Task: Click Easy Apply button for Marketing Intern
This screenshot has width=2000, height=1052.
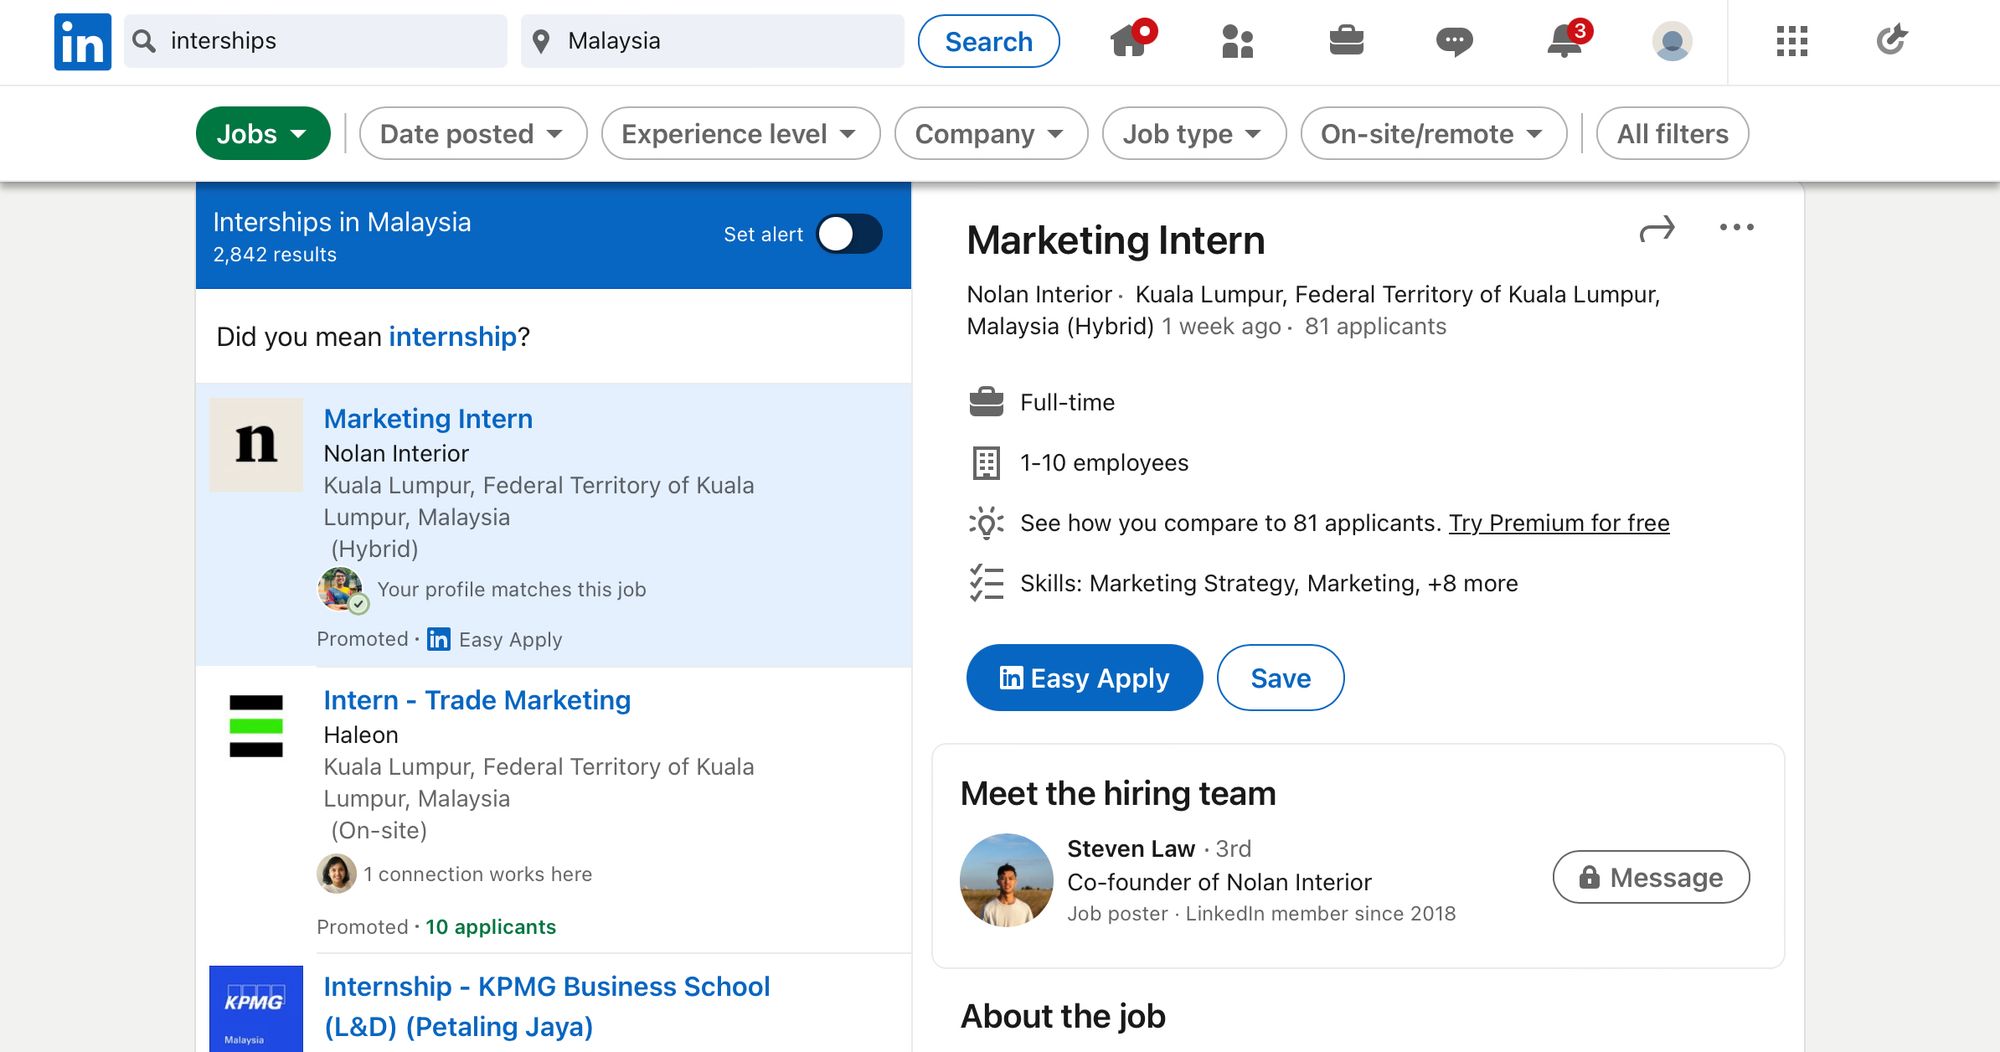Action: point(1084,678)
